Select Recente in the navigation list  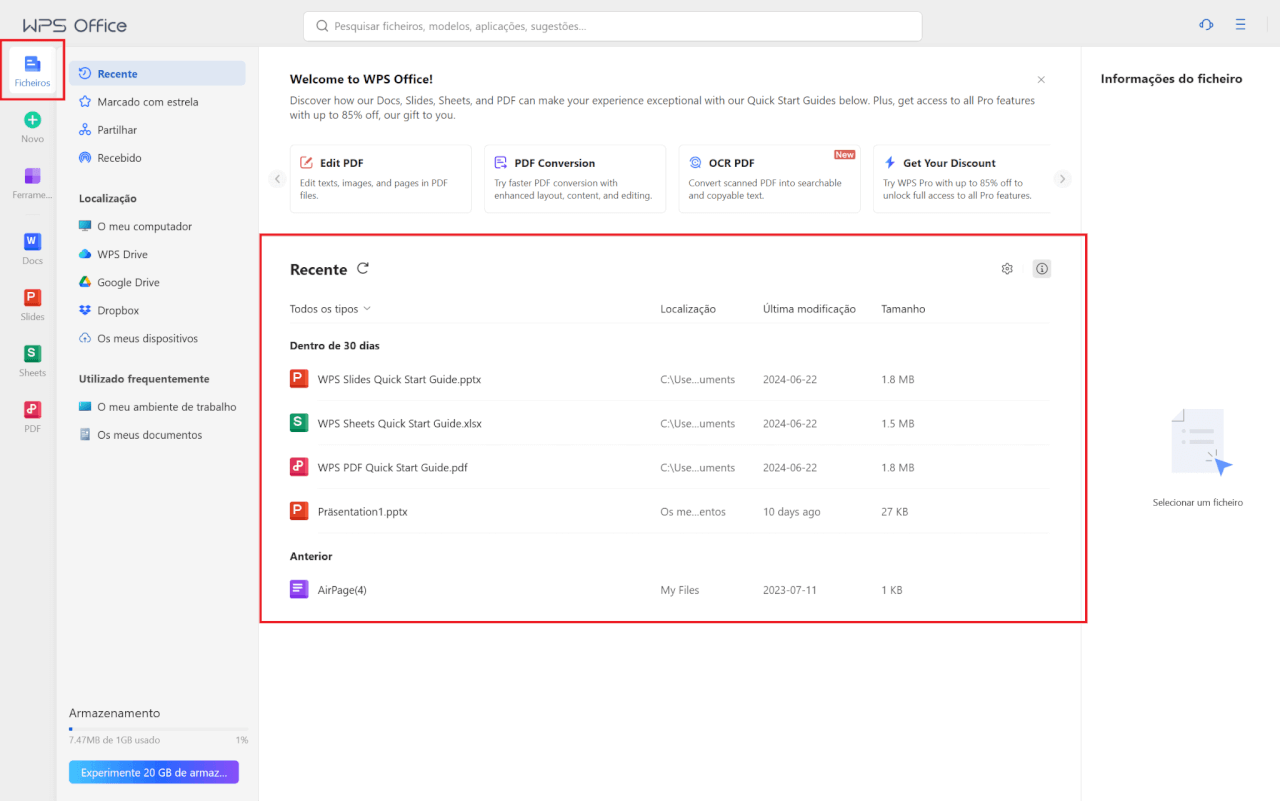click(x=157, y=73)
